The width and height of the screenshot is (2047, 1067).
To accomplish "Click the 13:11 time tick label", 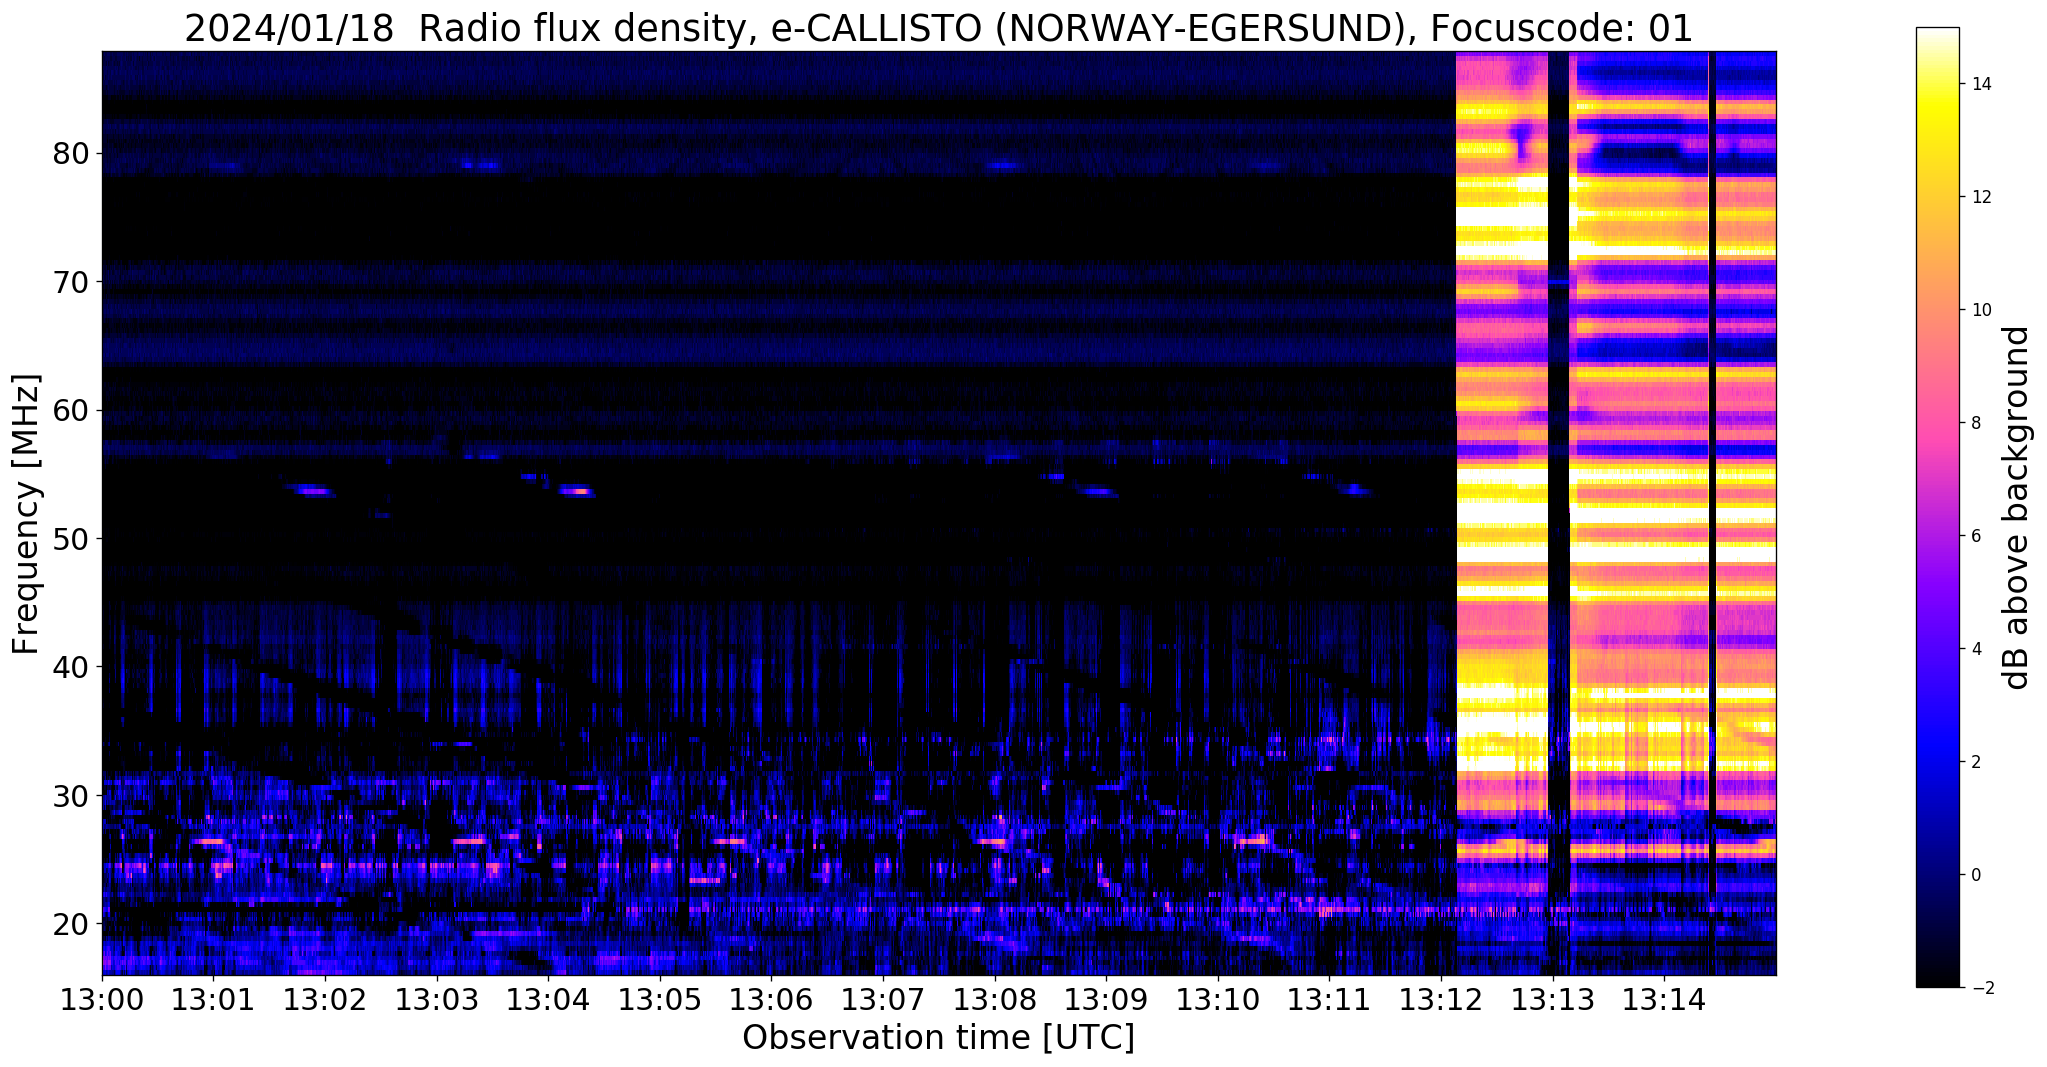I will [1330, 999].
